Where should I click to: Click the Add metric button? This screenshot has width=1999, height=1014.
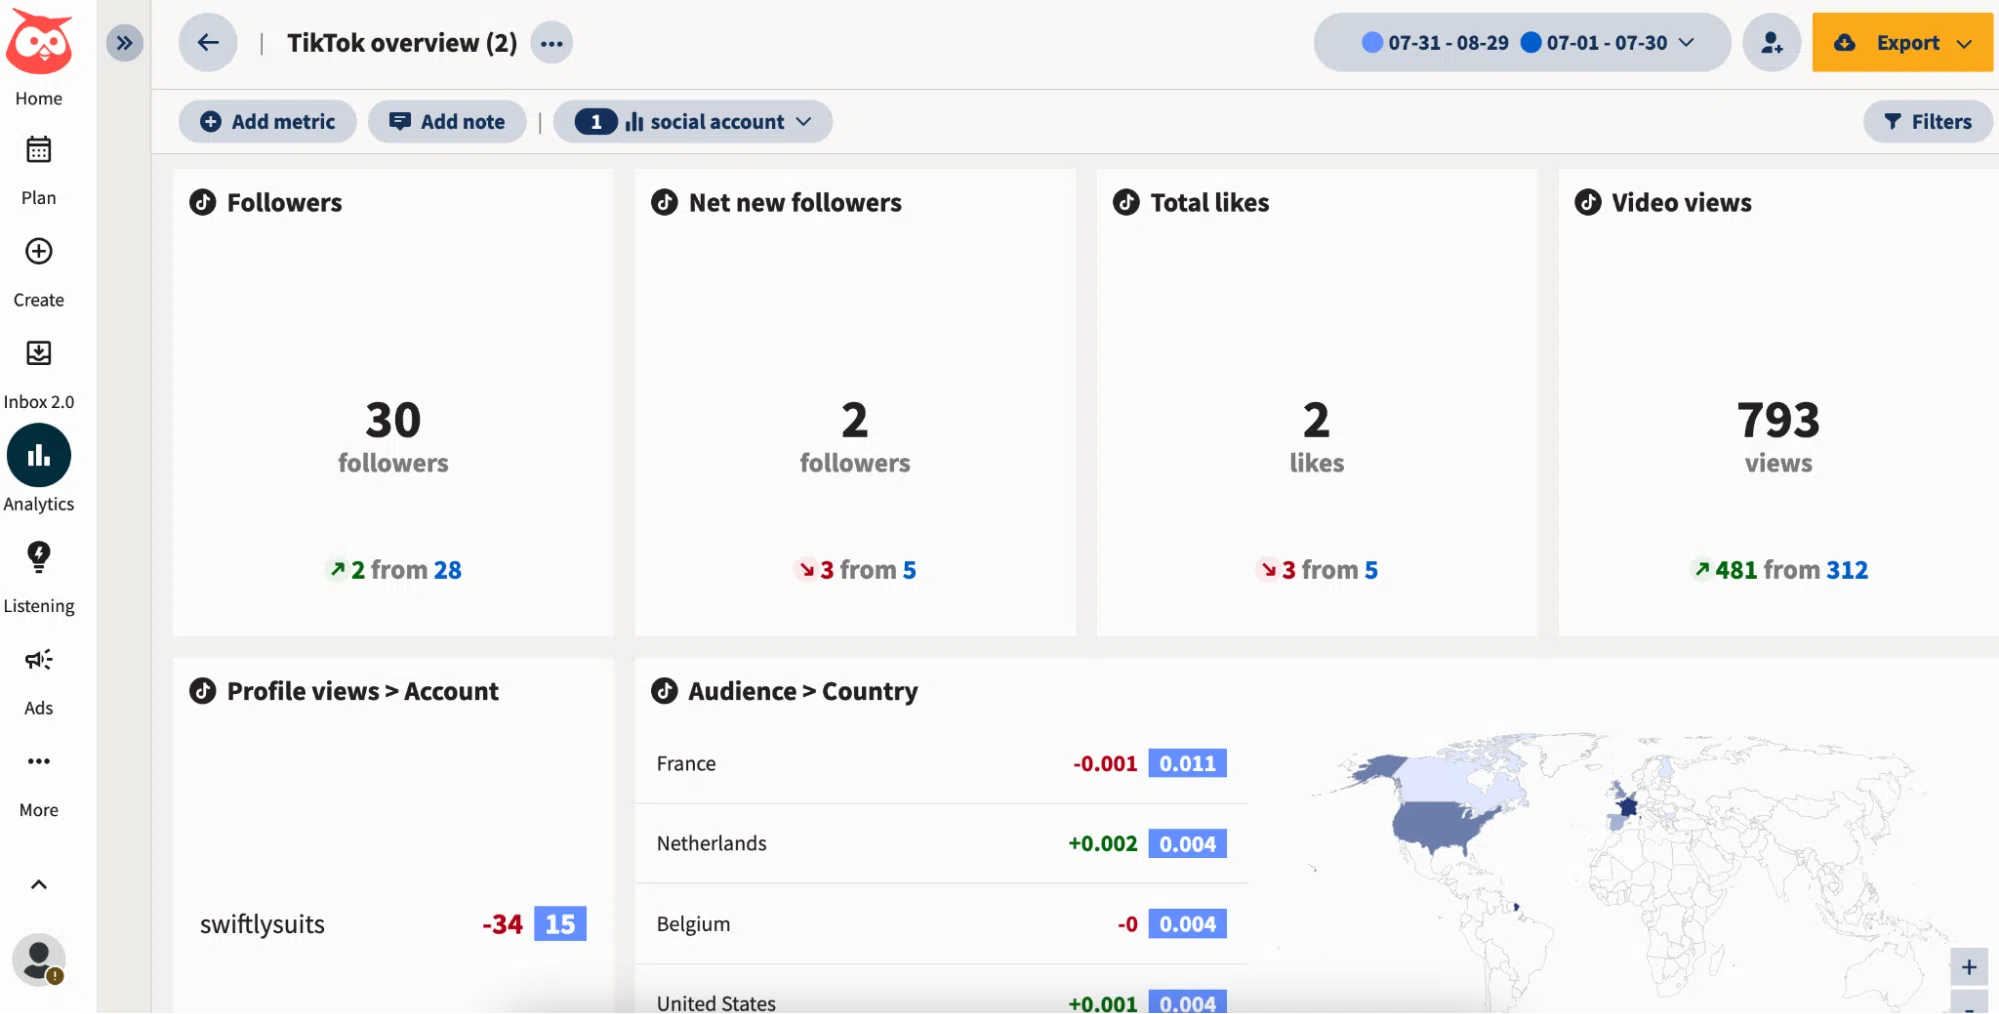(x=267, y=121)
